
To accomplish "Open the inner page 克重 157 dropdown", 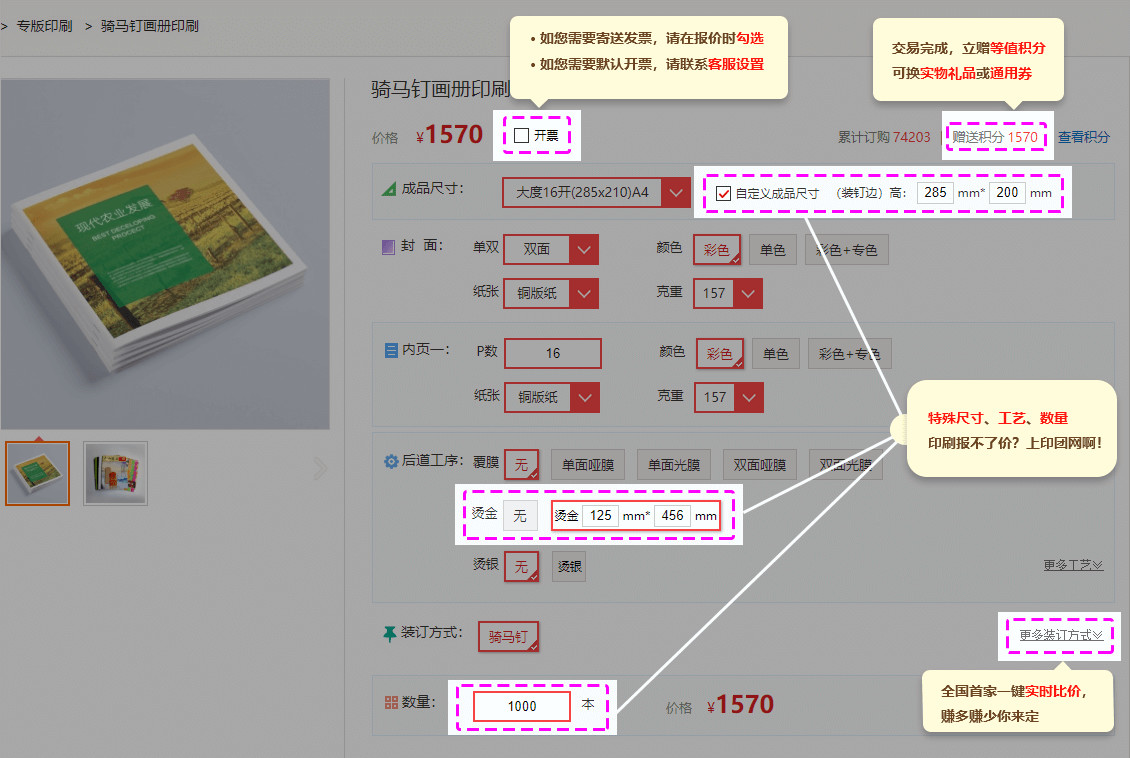I will [728, 397].
